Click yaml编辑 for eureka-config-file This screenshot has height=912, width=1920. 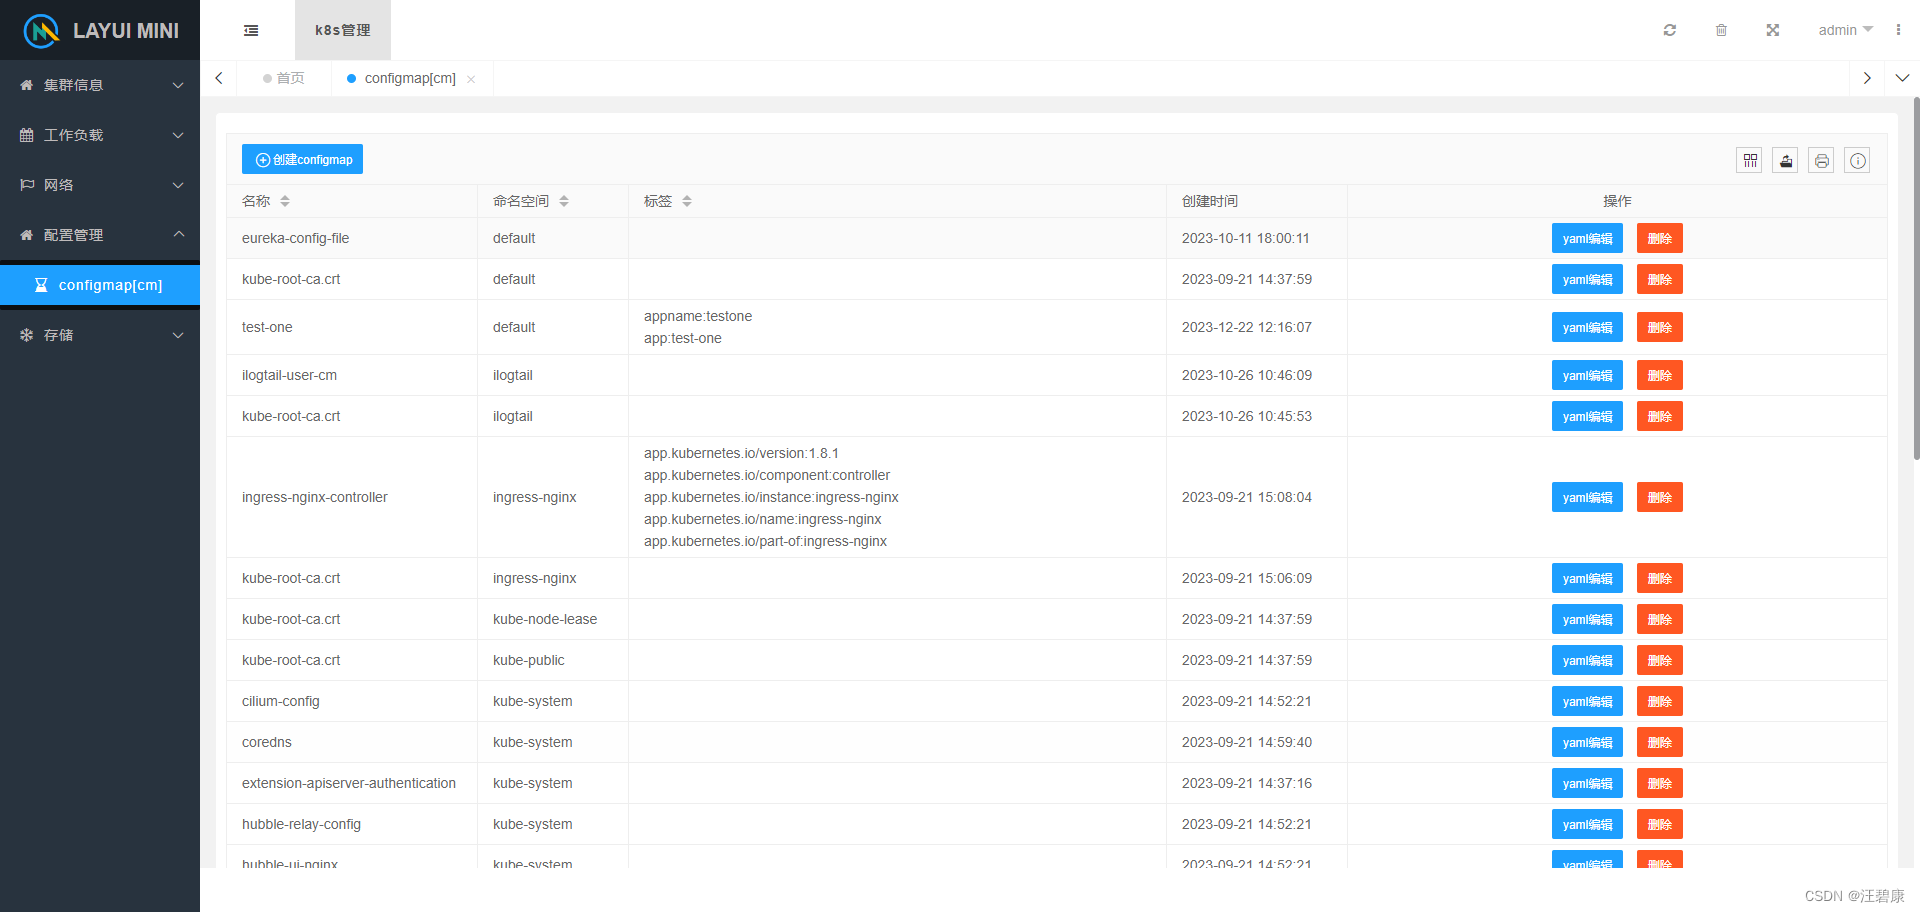coord(1587,238)
